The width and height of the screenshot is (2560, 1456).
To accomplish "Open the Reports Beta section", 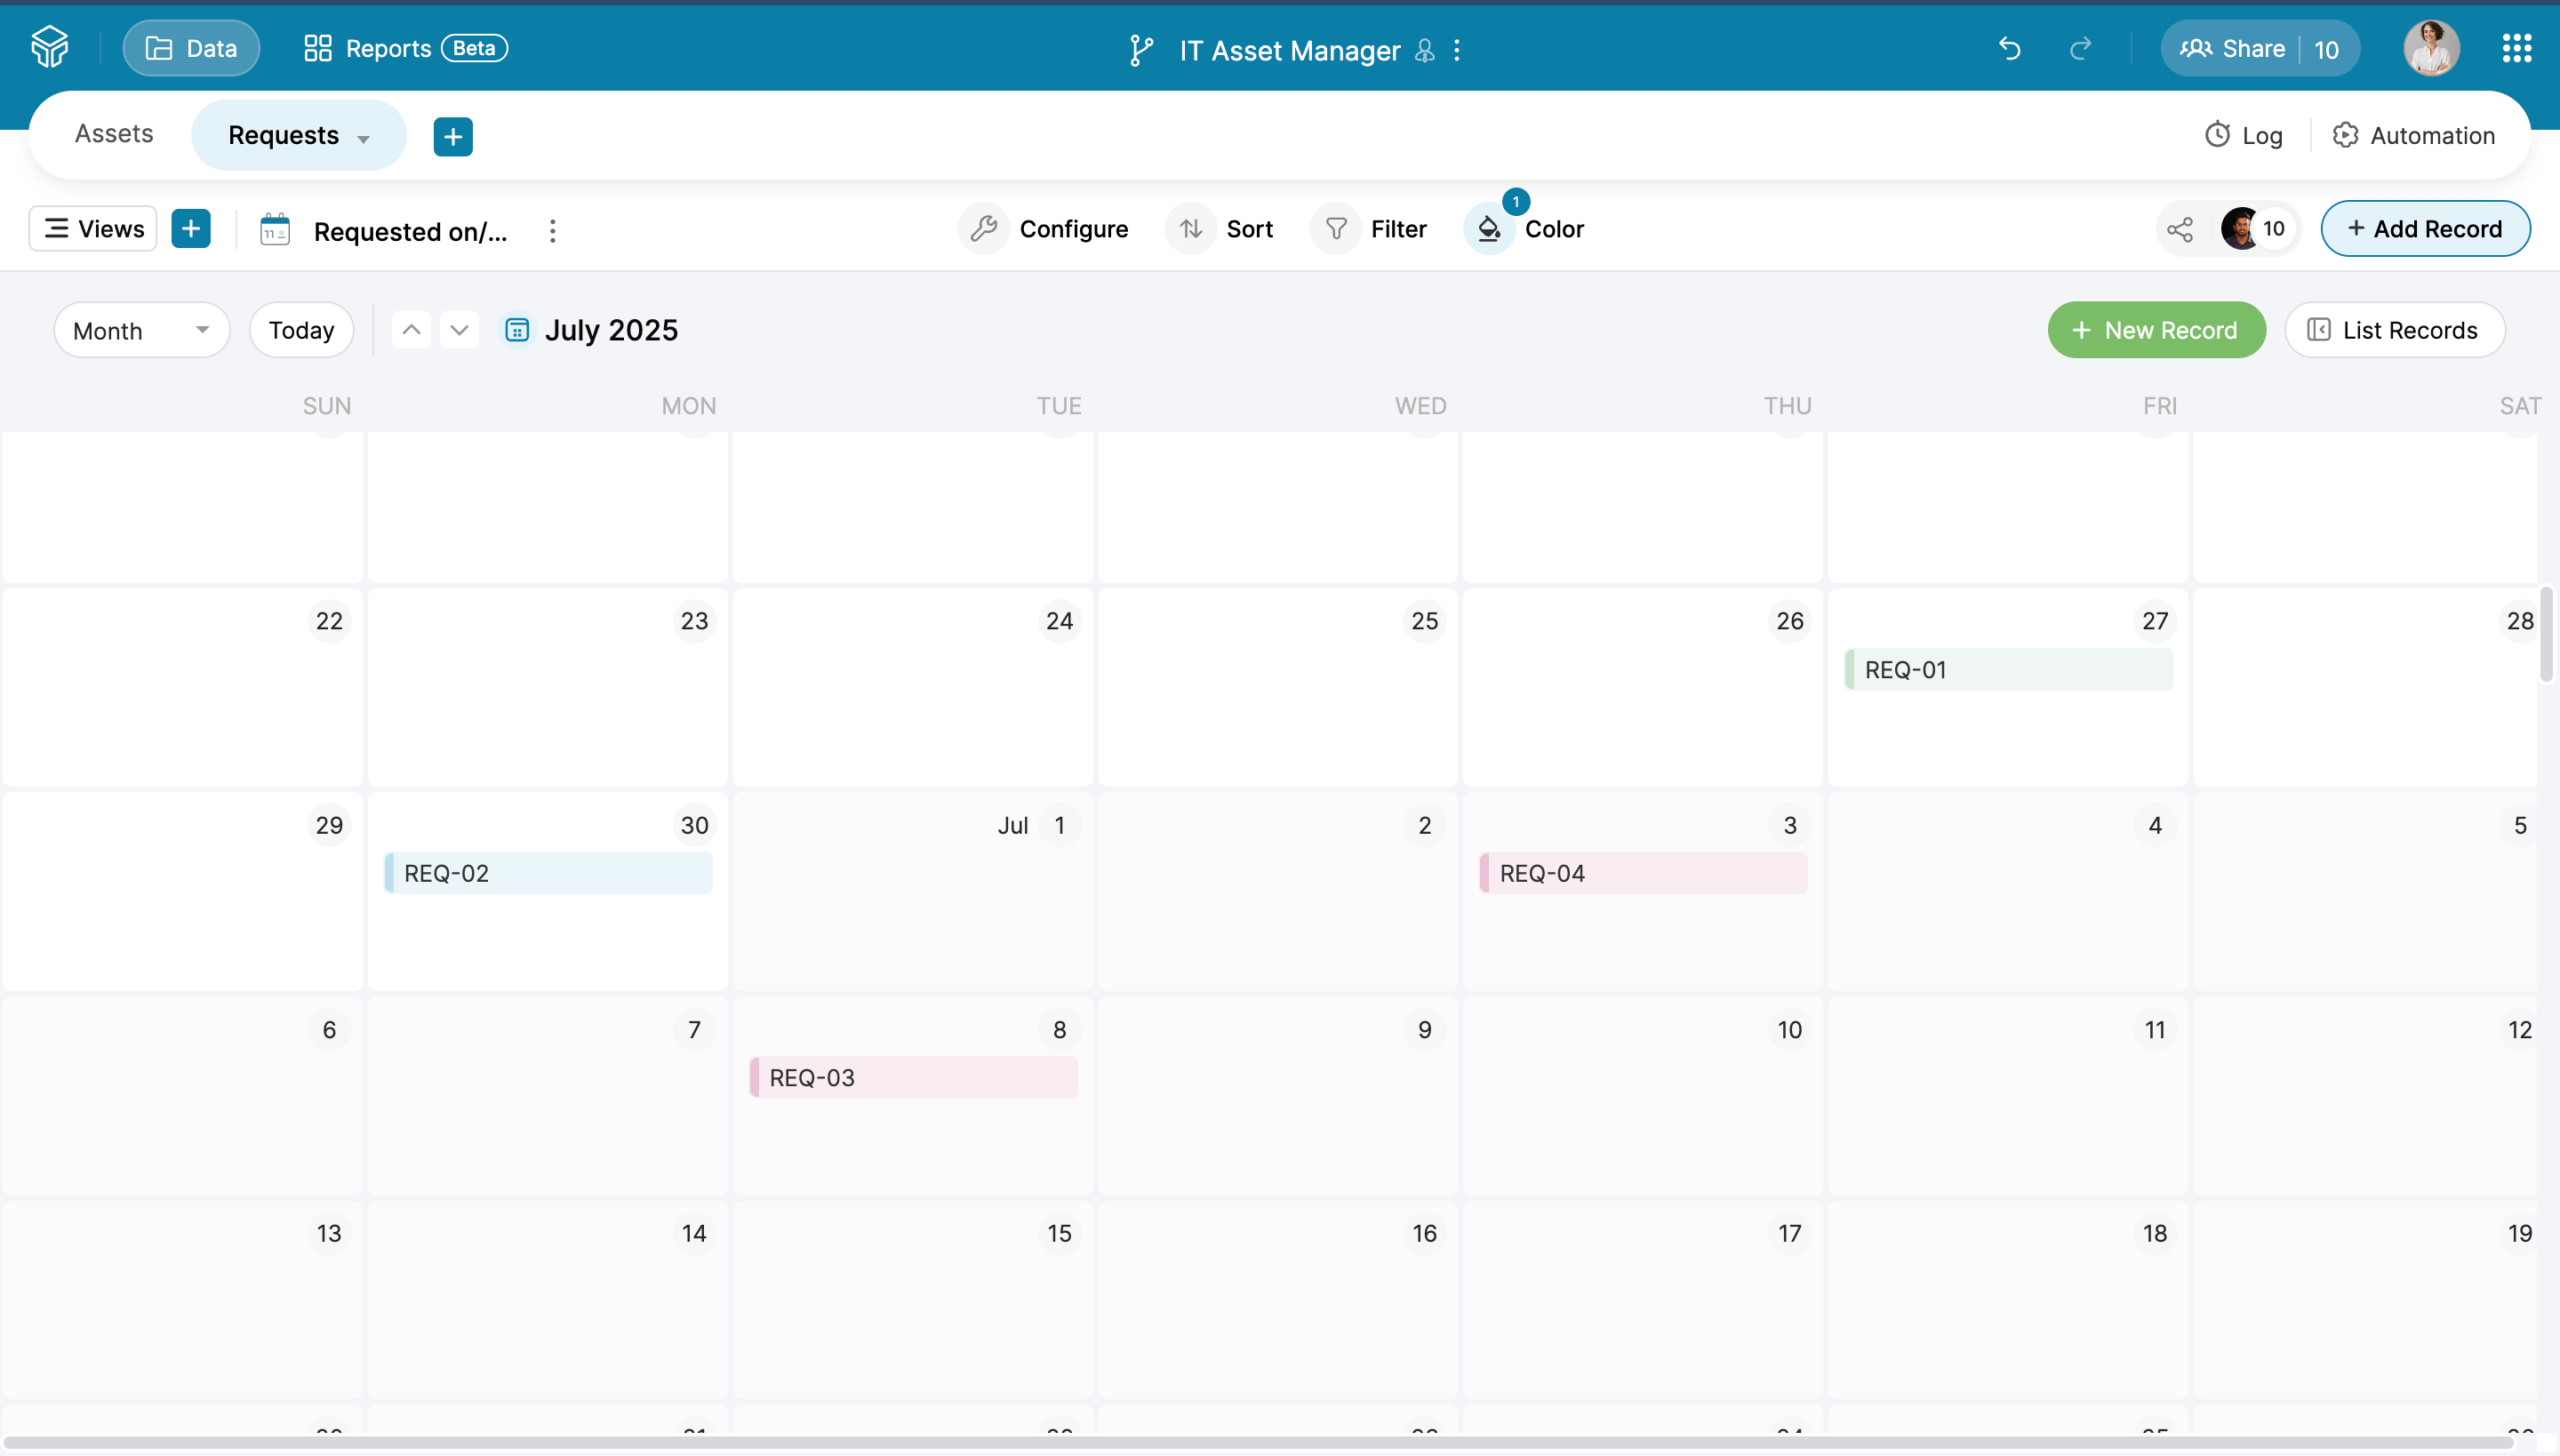I will (x=405, y=48).
